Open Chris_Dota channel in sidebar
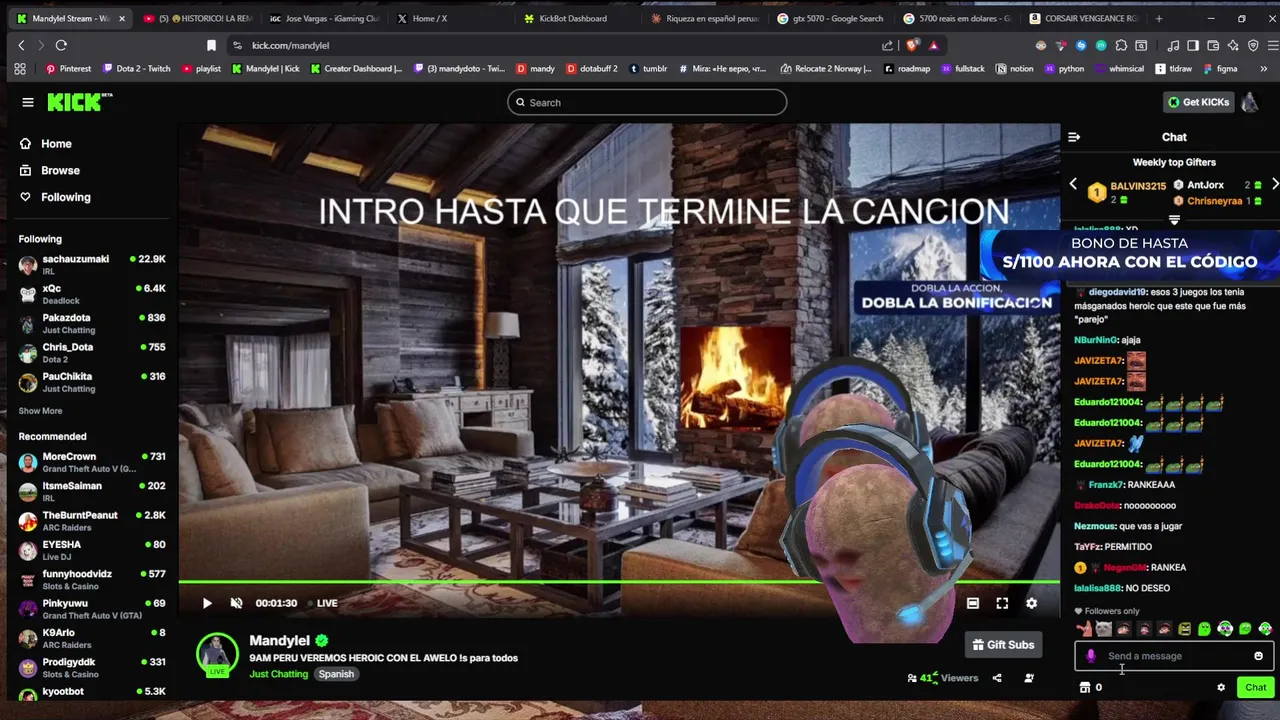 coord(92,352)
